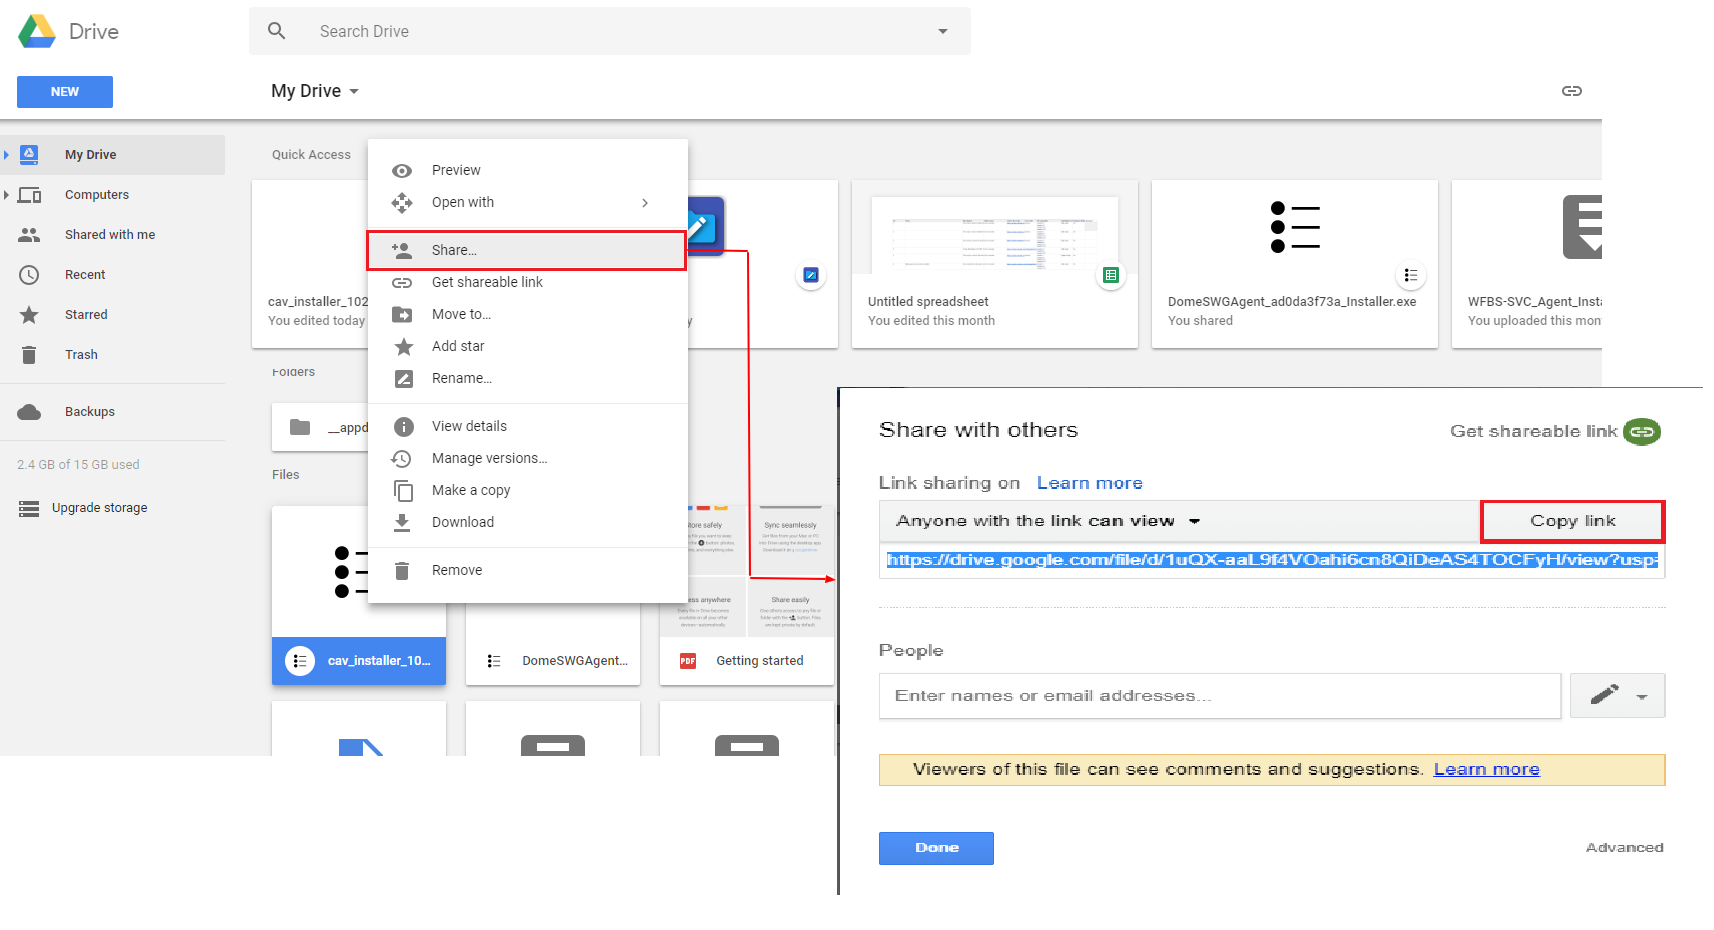The width and height of the screenshot is (1714, 930).
Task: Expand the search options arrow
Action: (941, 31)
